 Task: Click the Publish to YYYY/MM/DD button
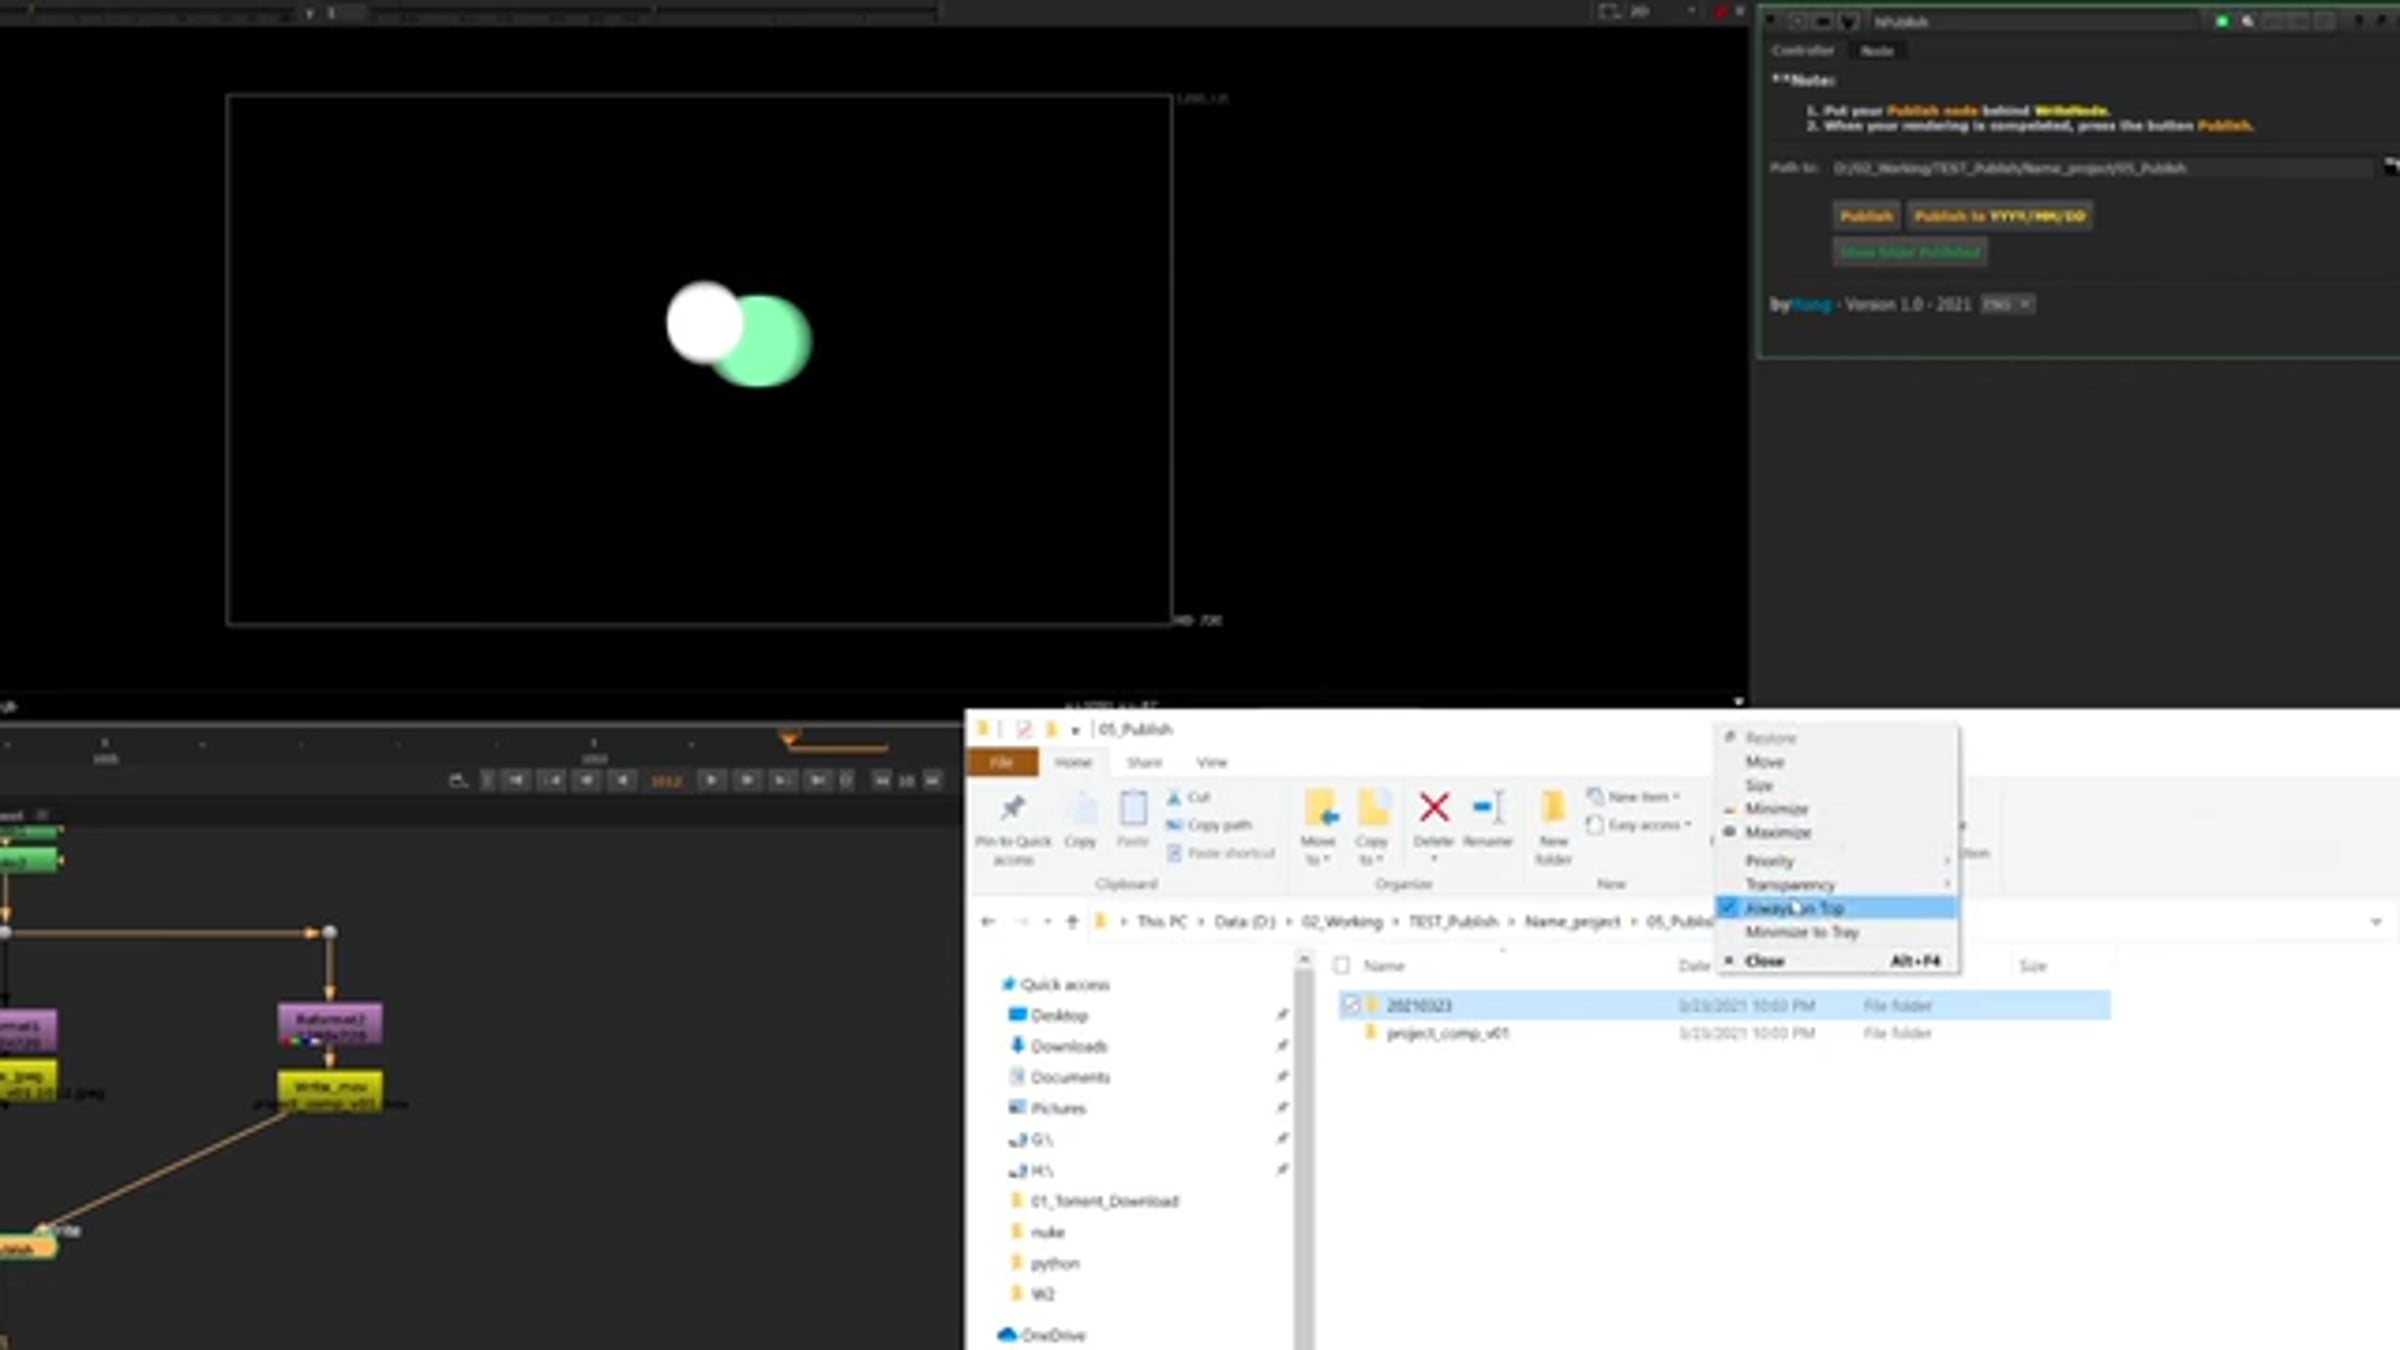2000,216
